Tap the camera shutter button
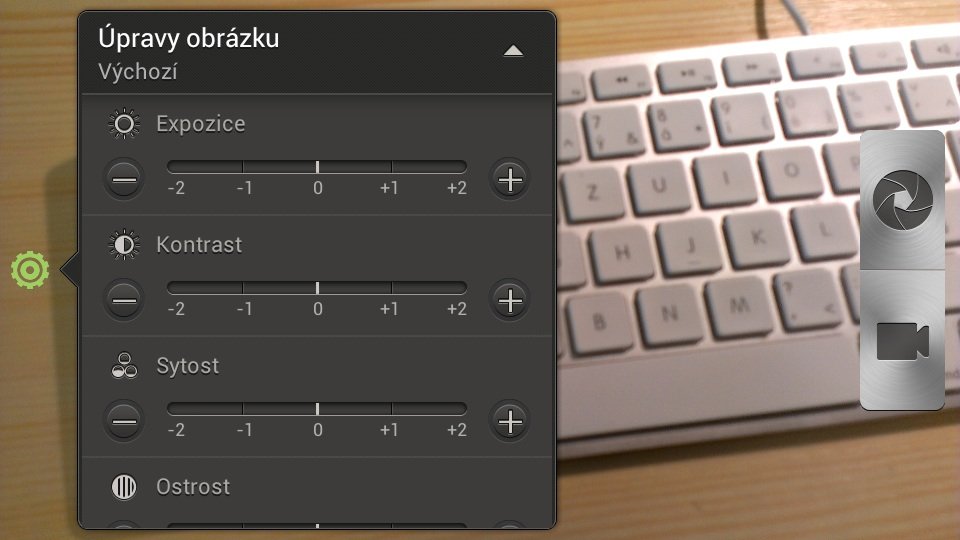The height and width of the screenshot is (540, 960). pos(902,200)
